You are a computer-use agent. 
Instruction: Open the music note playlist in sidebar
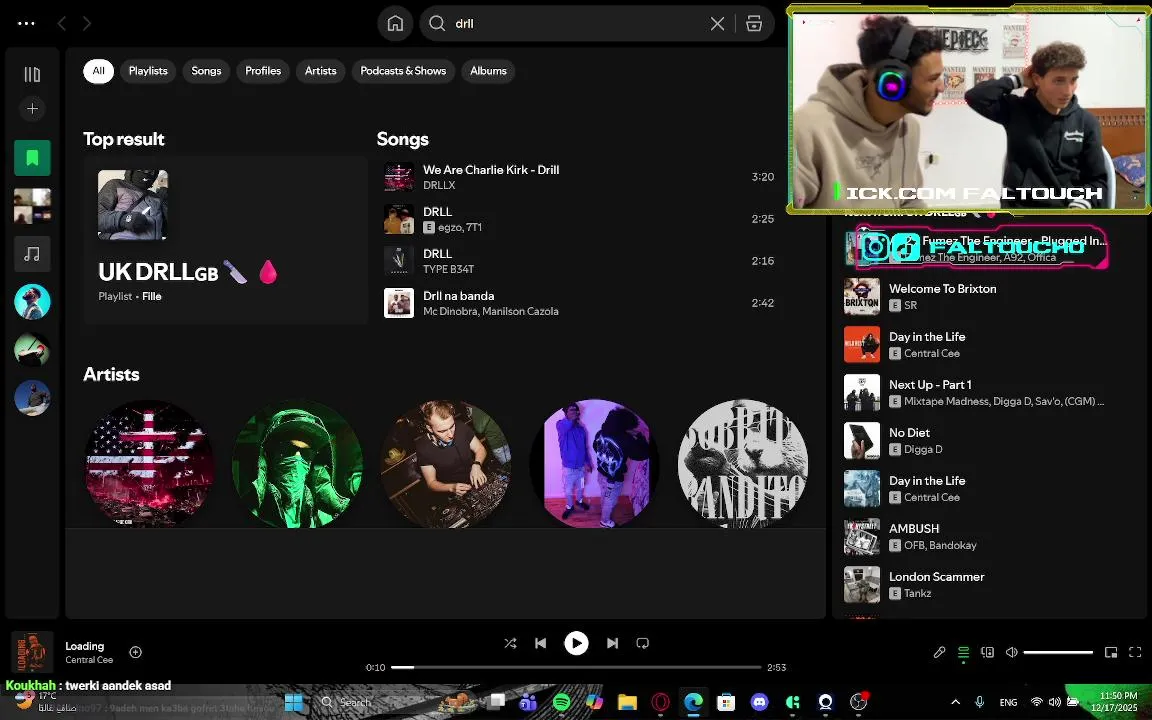point(32,253)
